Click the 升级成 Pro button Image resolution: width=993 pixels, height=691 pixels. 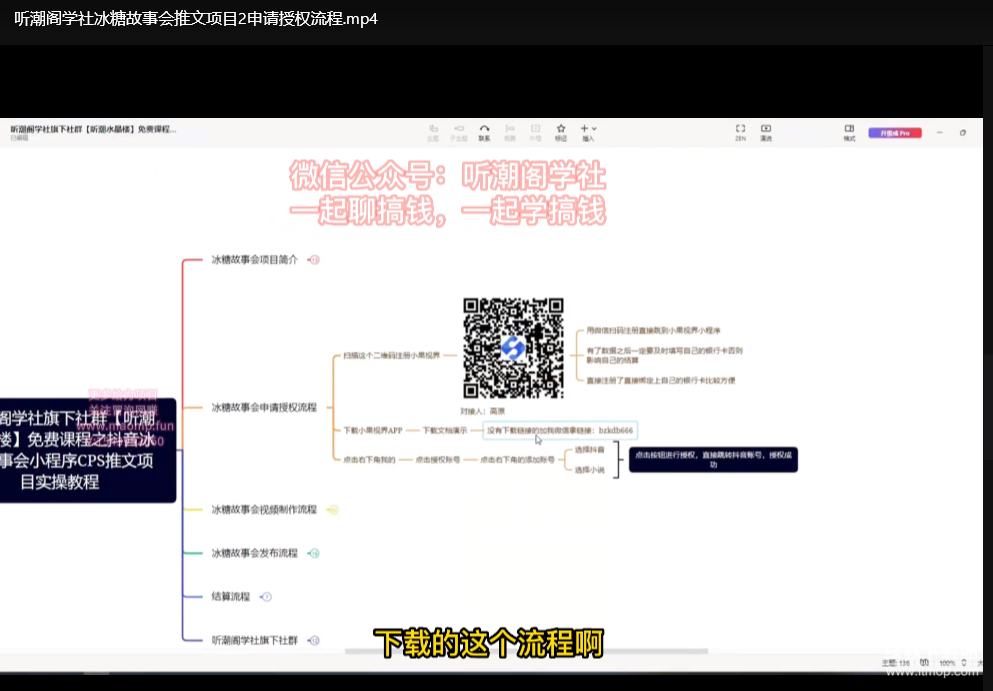pyautogui.click(x=894, y=132)
